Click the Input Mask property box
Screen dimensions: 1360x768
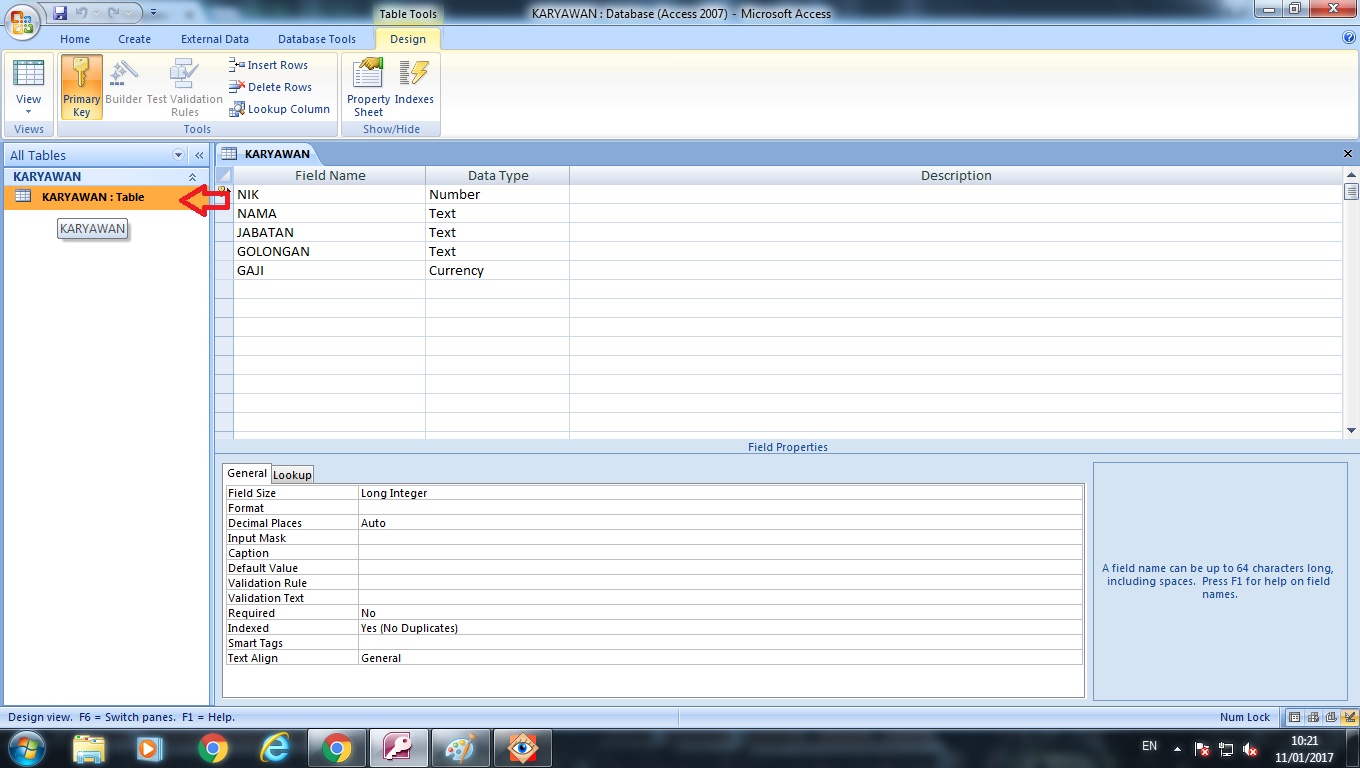click(721, 538)
